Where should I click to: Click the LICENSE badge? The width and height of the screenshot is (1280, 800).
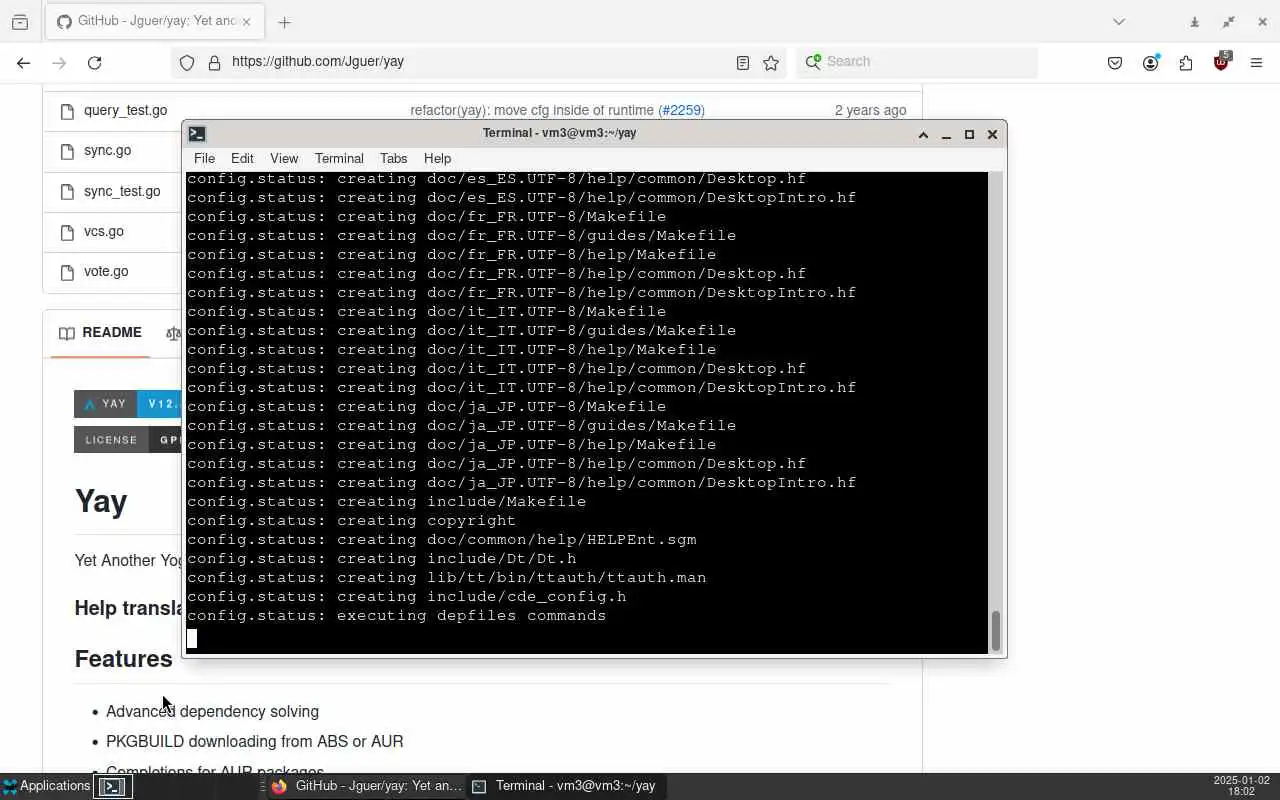128,440
